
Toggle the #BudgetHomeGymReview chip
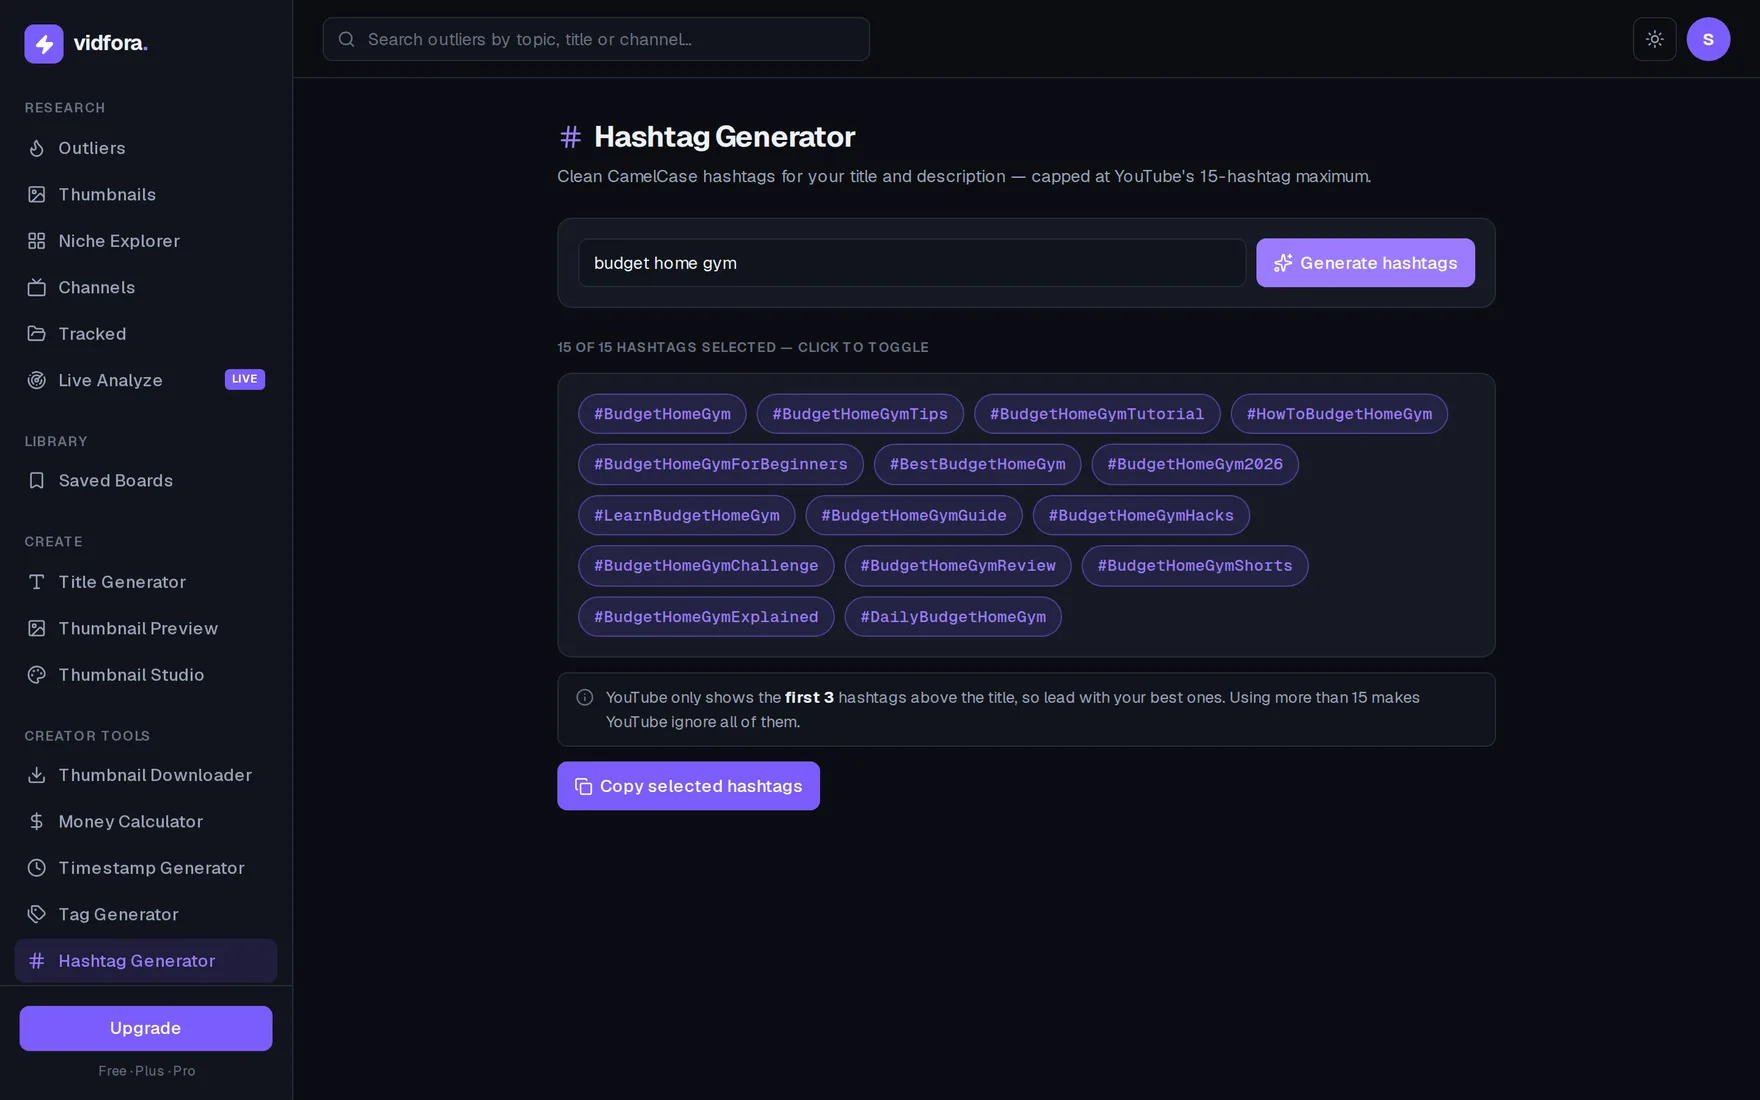coord(958,566)
